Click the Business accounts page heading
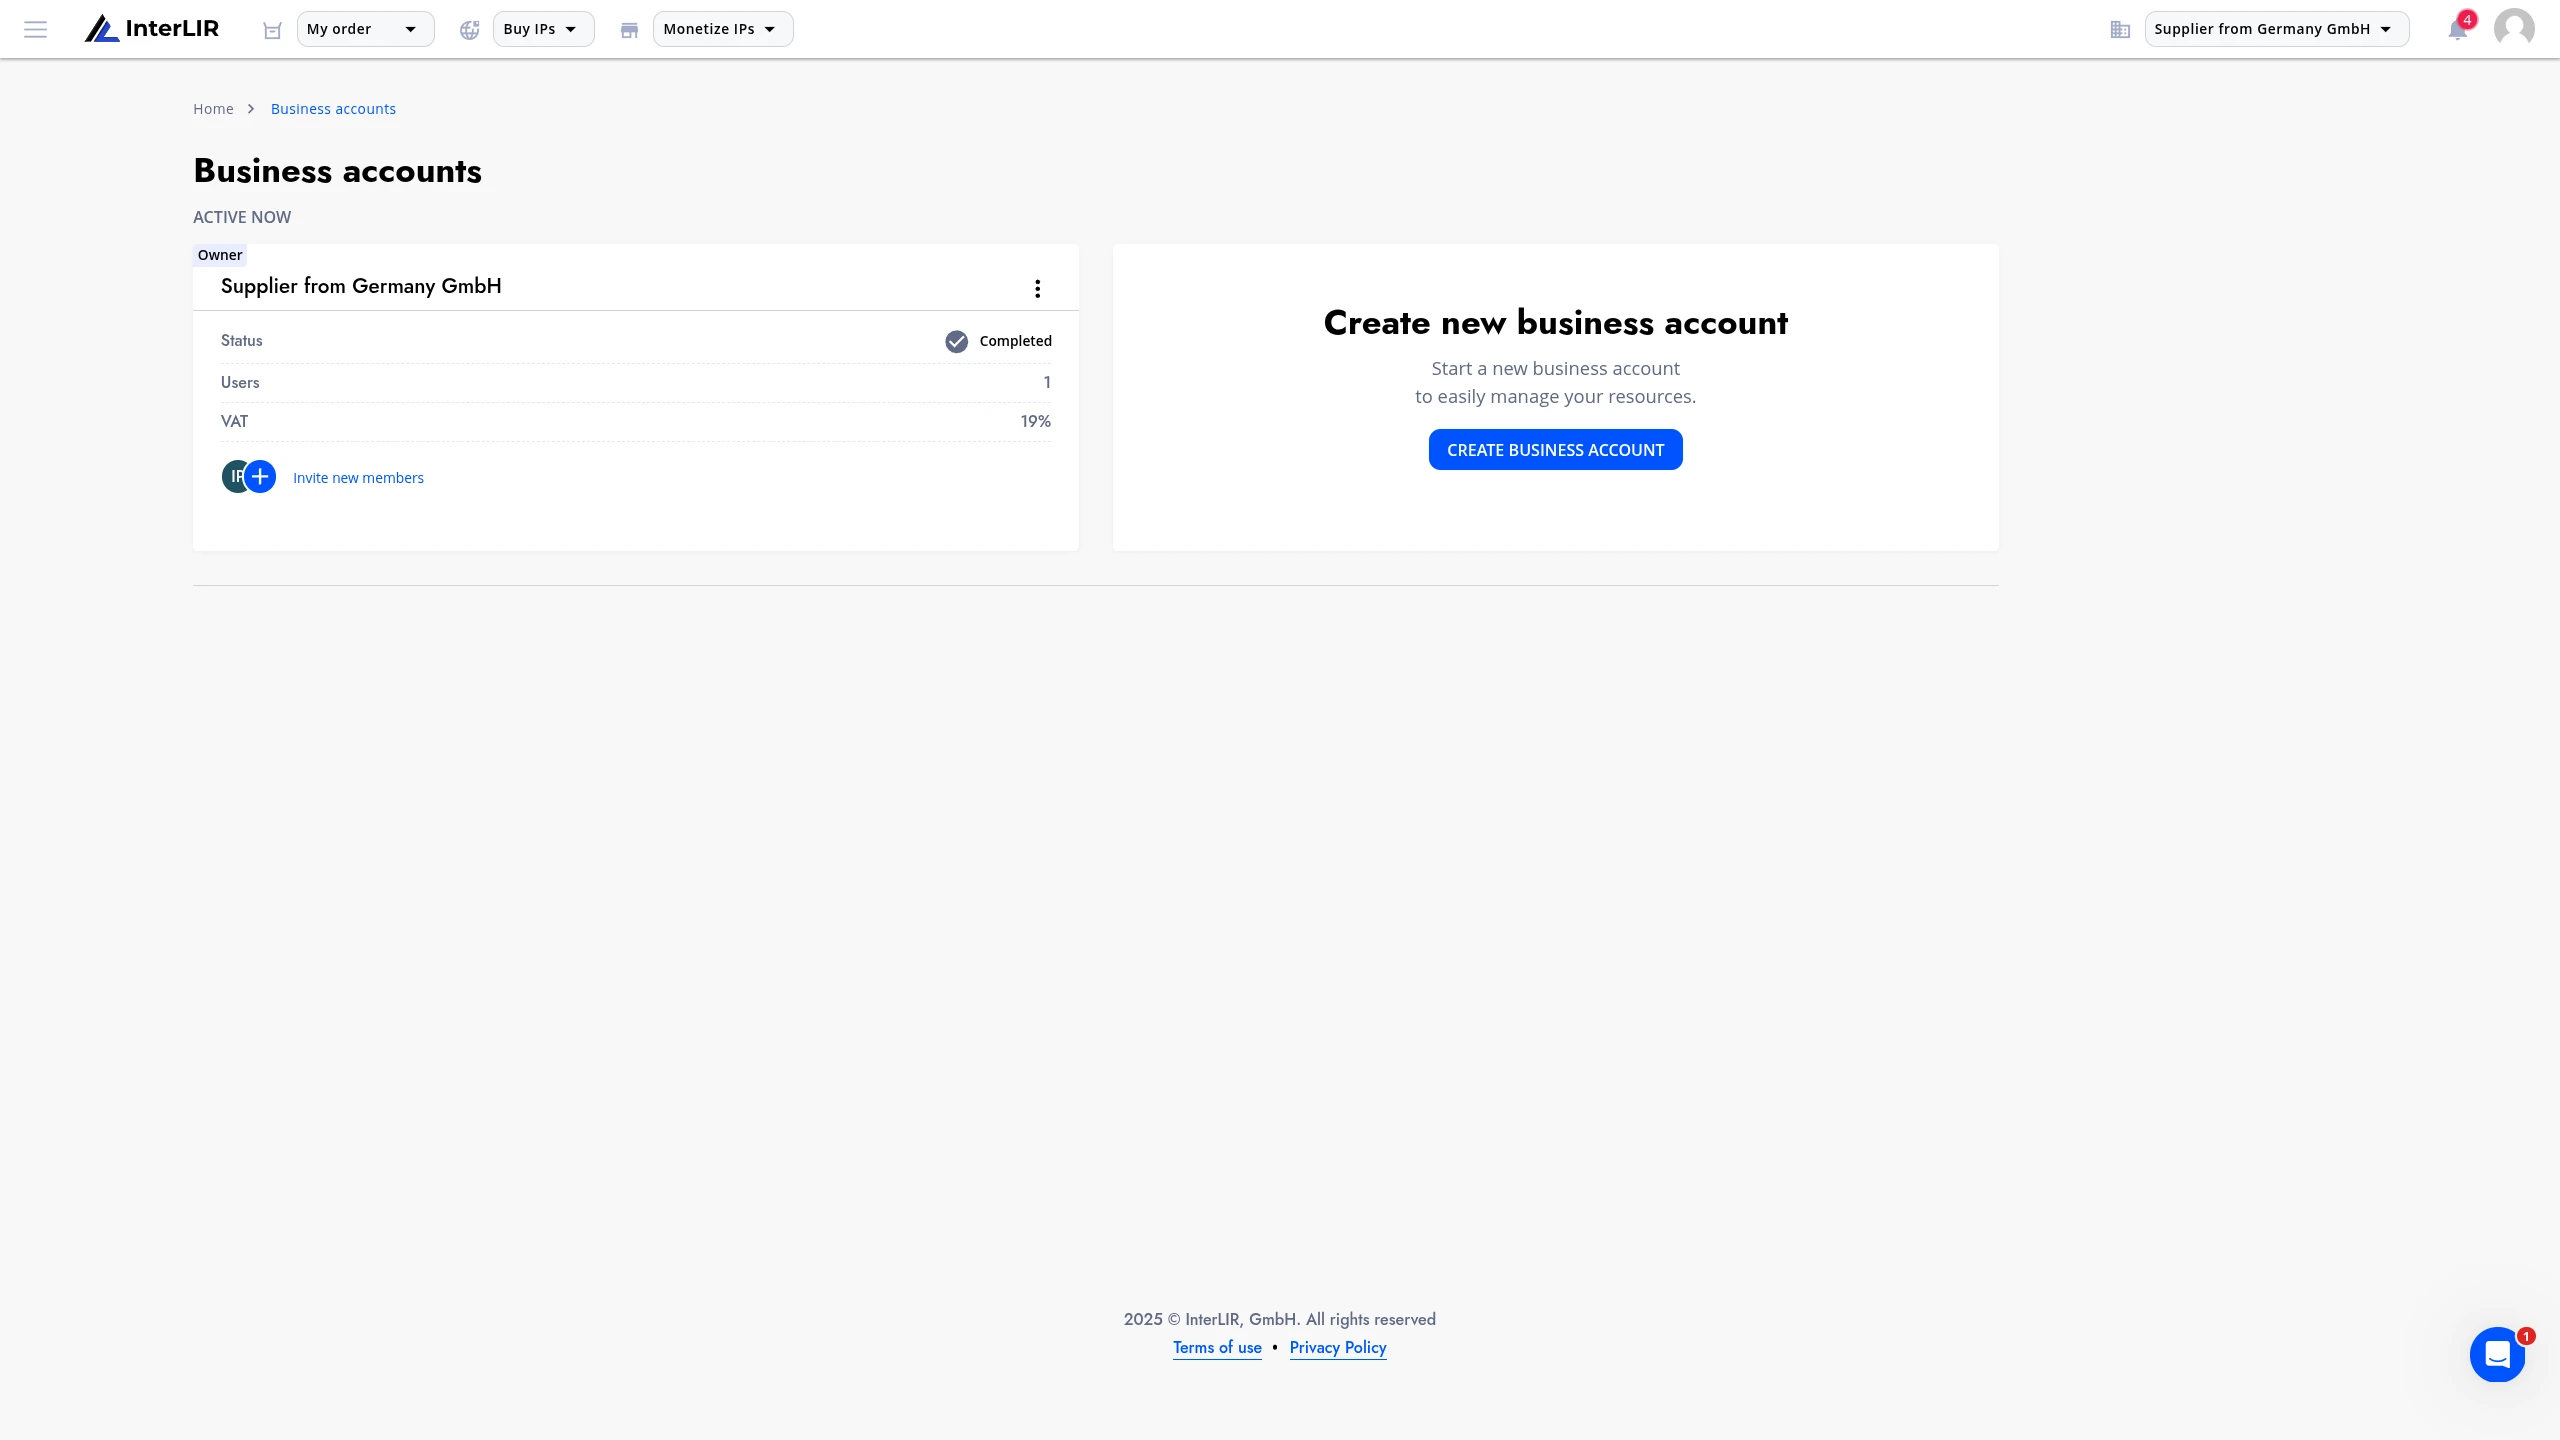The width and height of the screenshot is (2560, 1440). pos(338,171)
